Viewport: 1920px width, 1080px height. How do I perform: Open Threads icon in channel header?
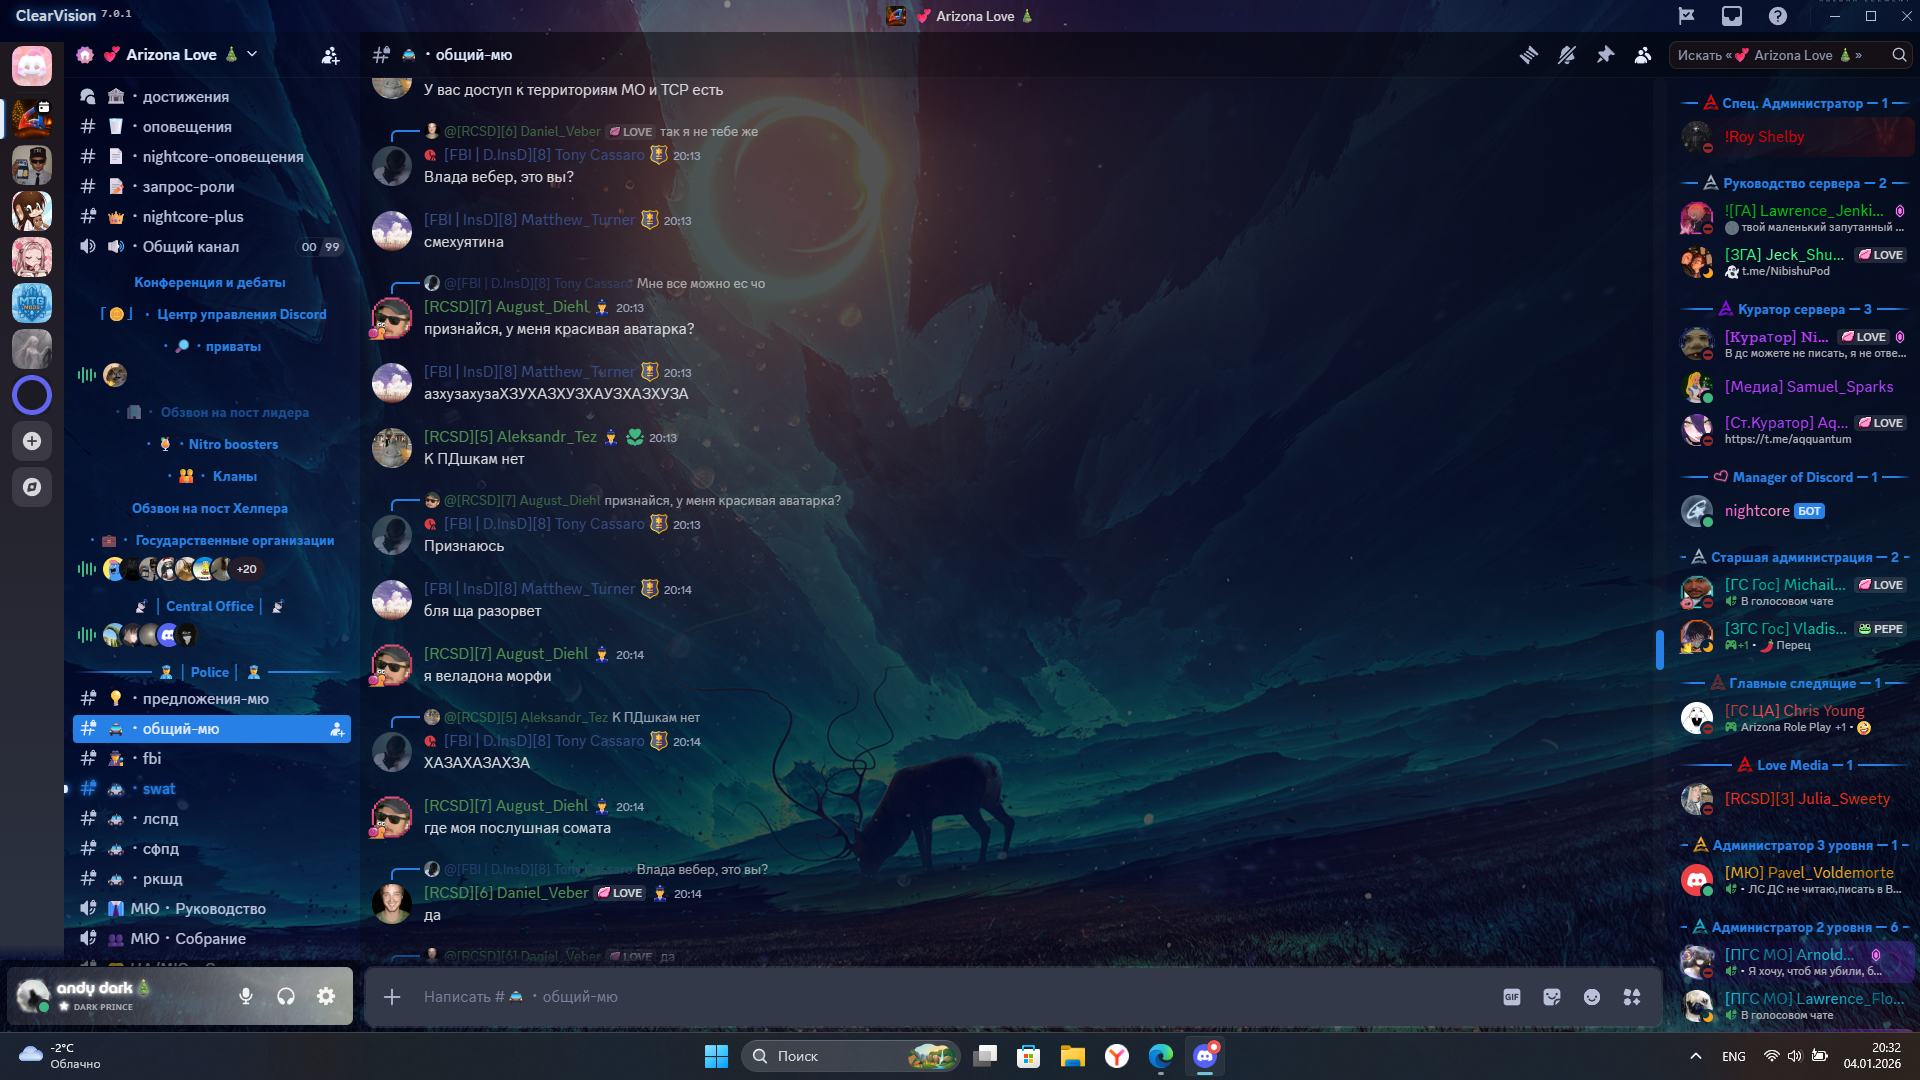[x=1529, y=55]
